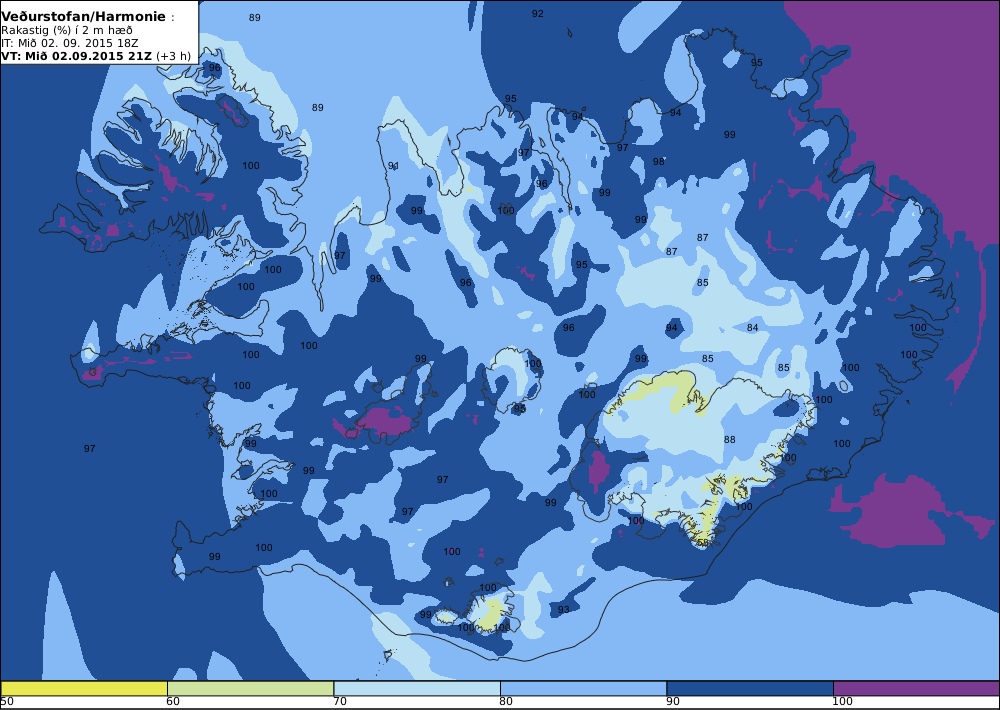This screenshot has height=710, width=1000.
Task: Click the '84' humidity value on the map
Action: pyautogui.click(x=753, y=328)
